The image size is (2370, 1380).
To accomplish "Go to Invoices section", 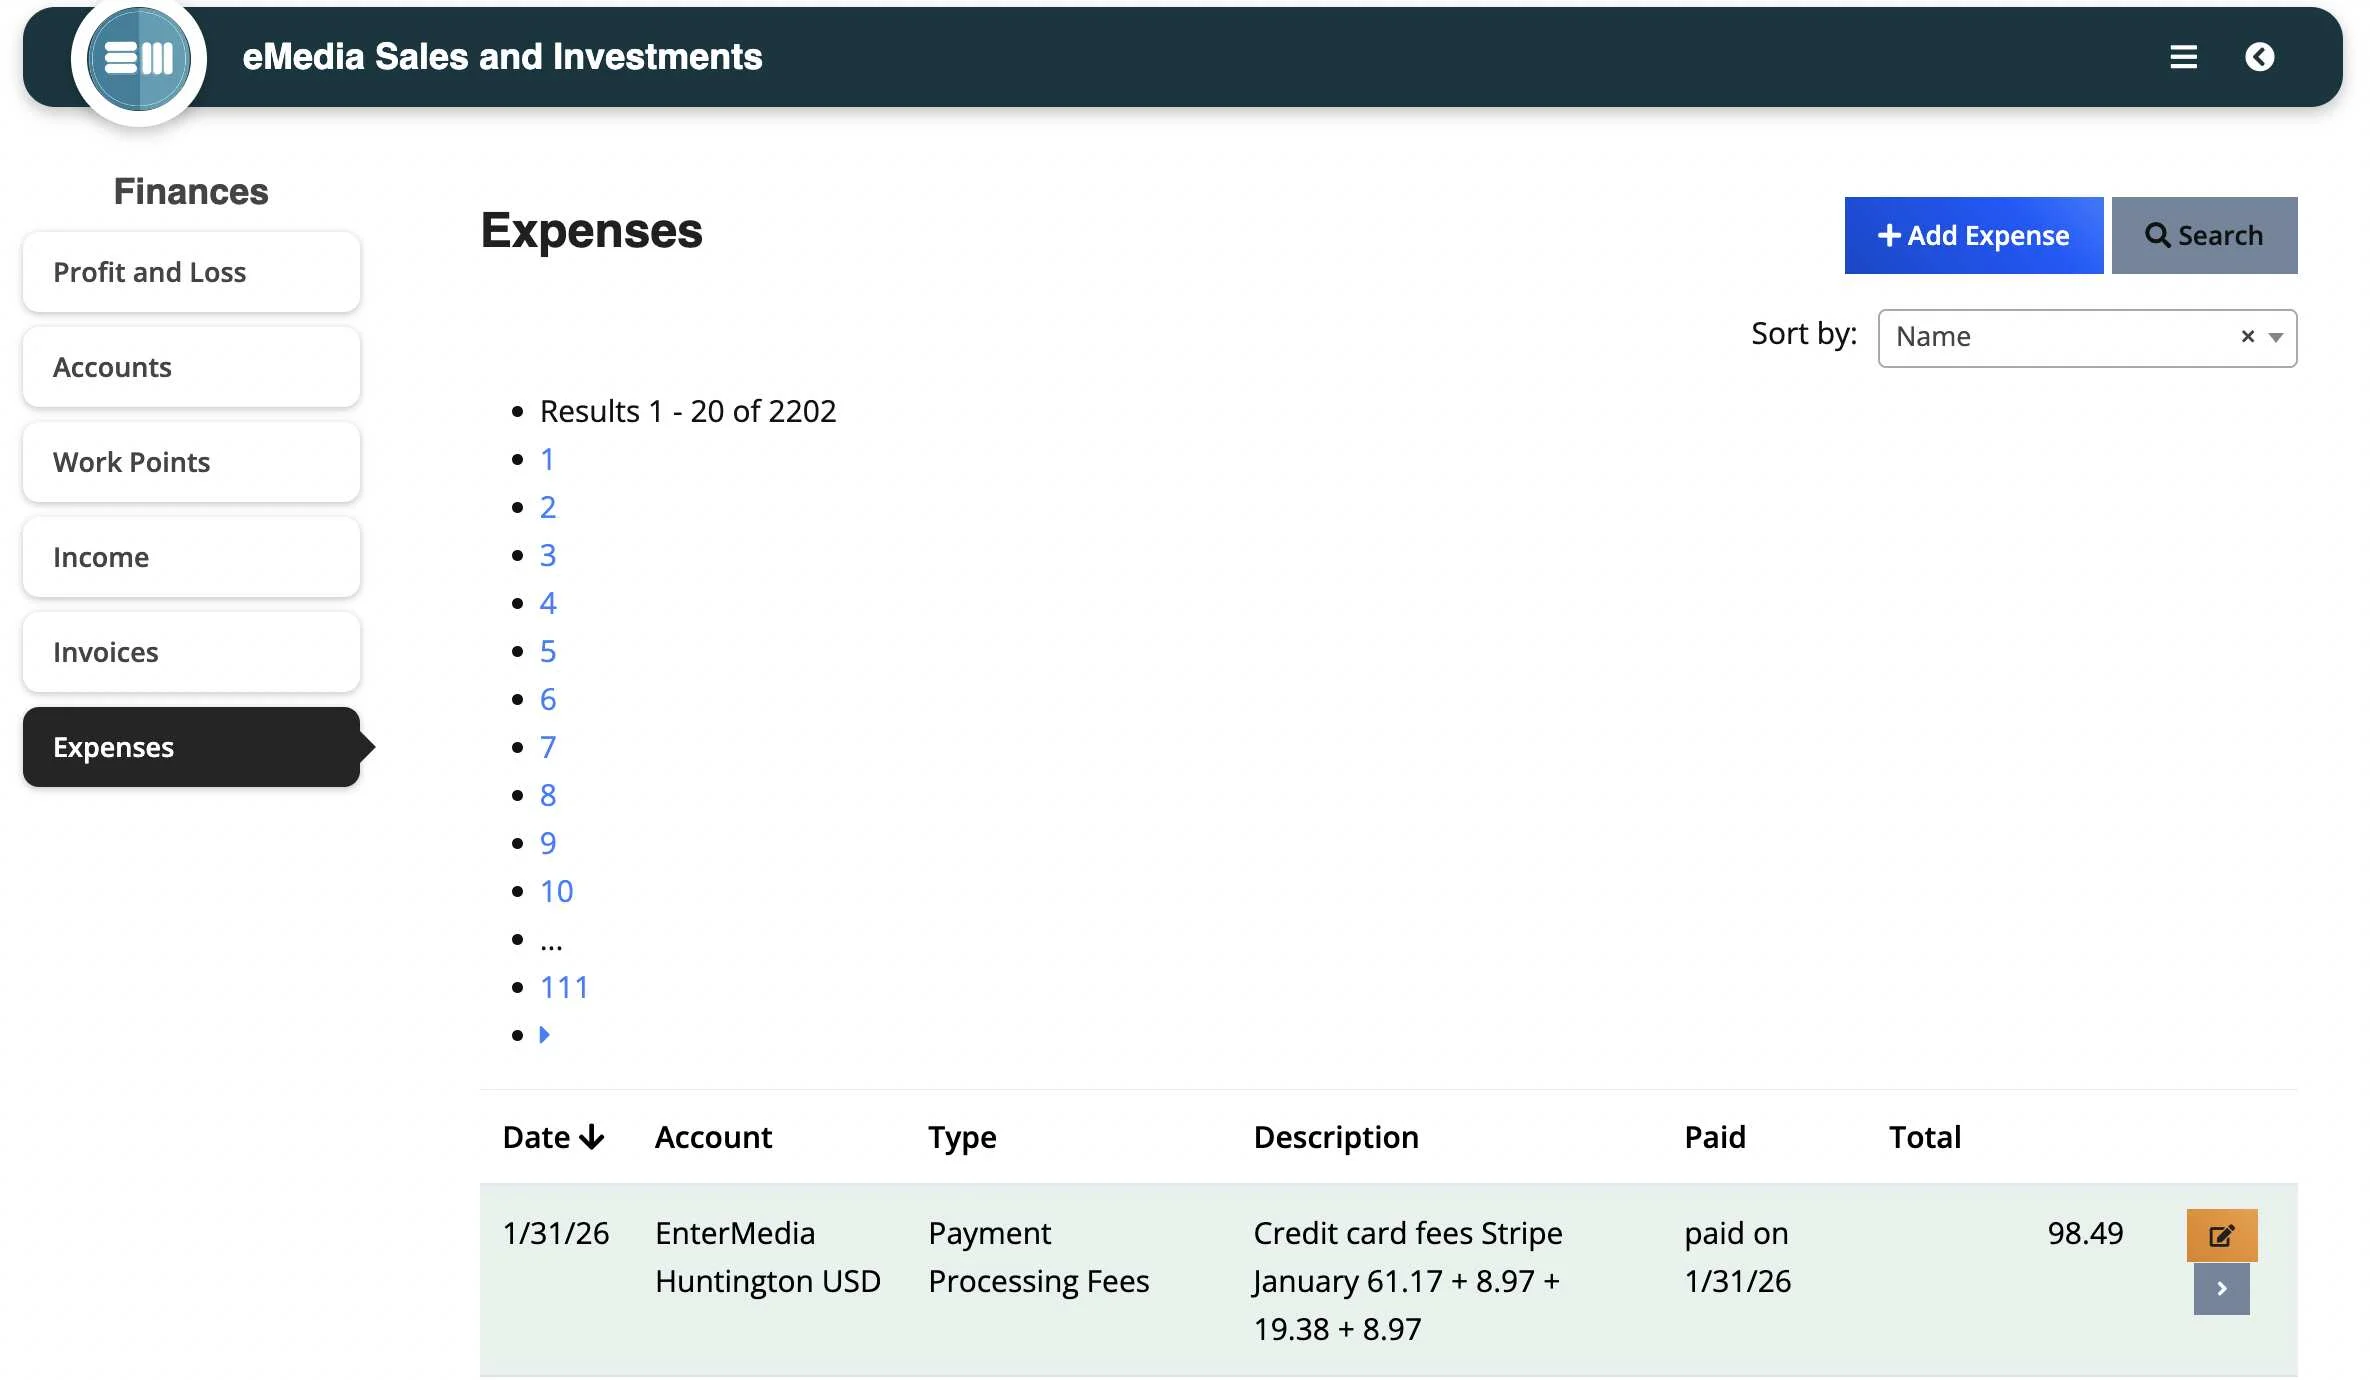I will (x=191, y=652).
